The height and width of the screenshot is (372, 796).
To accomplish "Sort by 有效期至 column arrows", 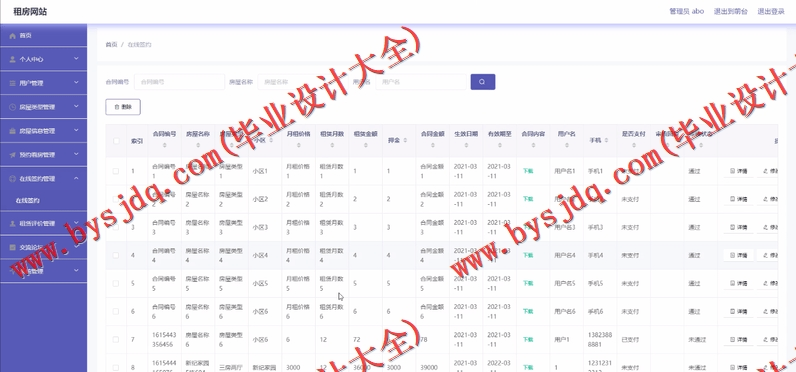I will point(500,146).
